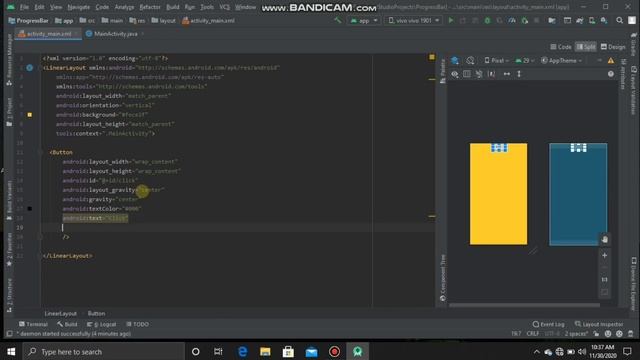Open the app run configuration dropdown

click(364, 20)
